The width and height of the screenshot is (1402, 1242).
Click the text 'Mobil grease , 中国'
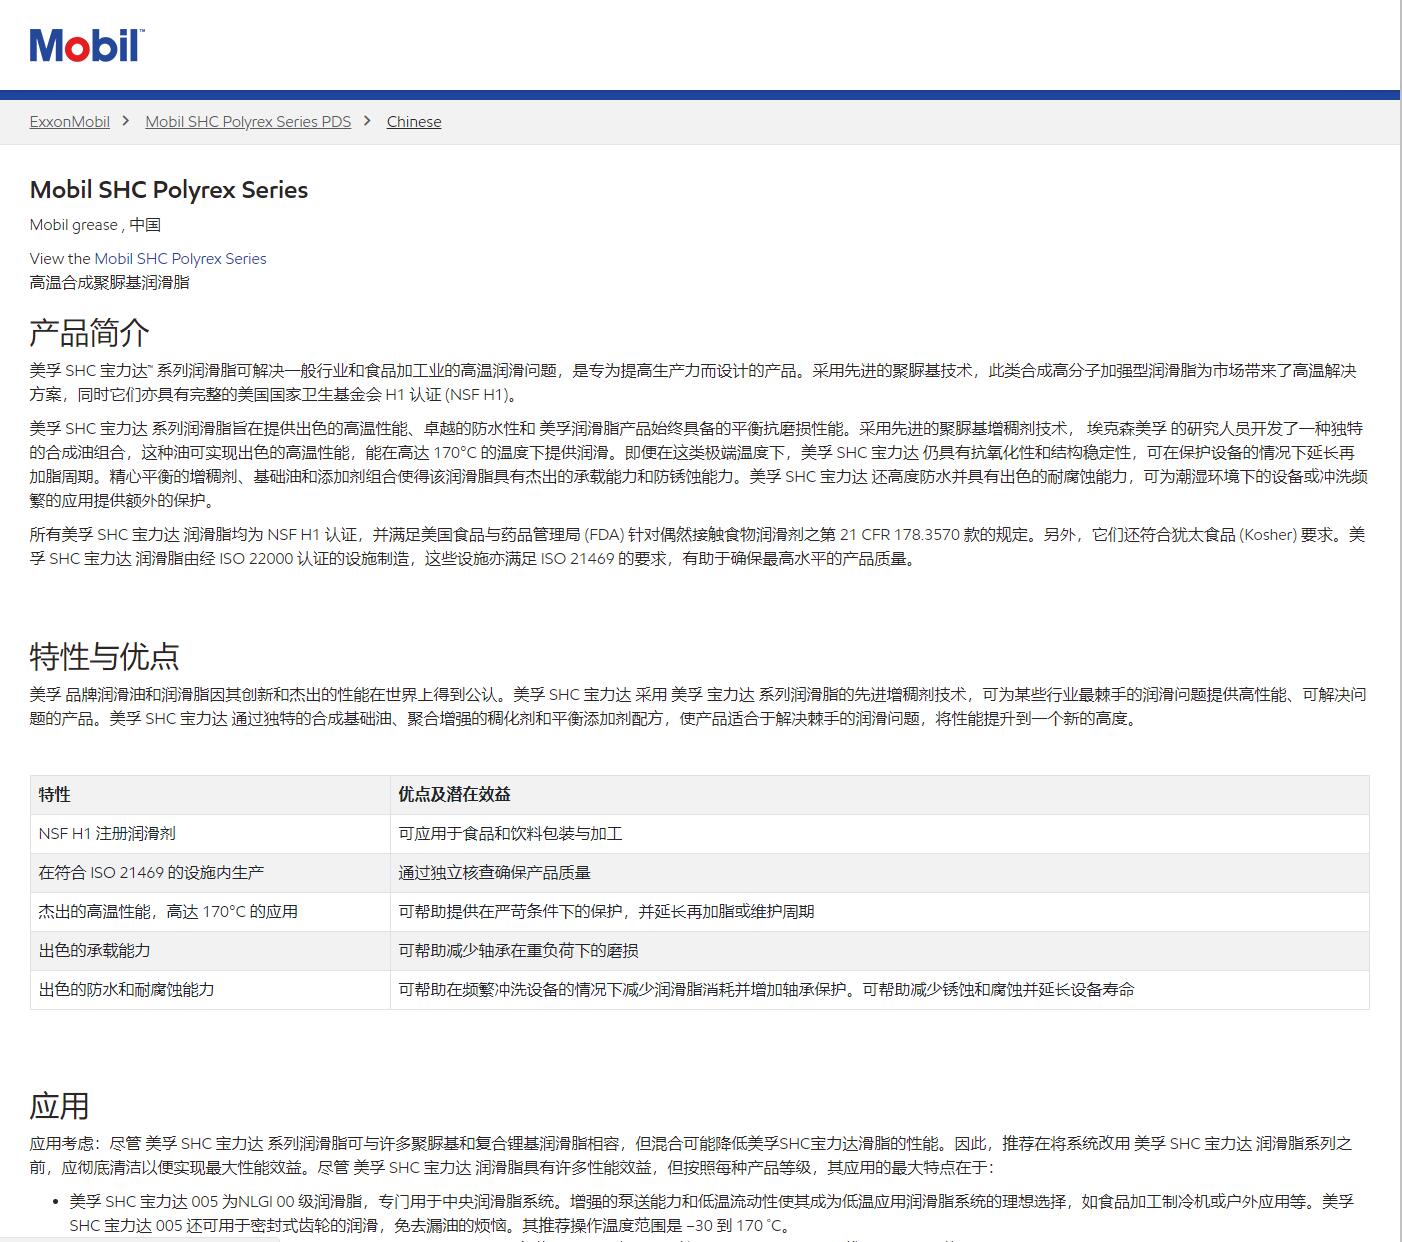(95, 225)
